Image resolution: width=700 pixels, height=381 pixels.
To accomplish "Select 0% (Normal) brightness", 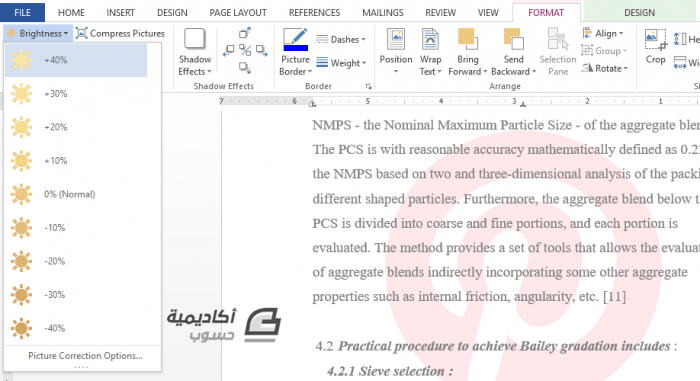I will pyautogui.click(x=76, y=194).
